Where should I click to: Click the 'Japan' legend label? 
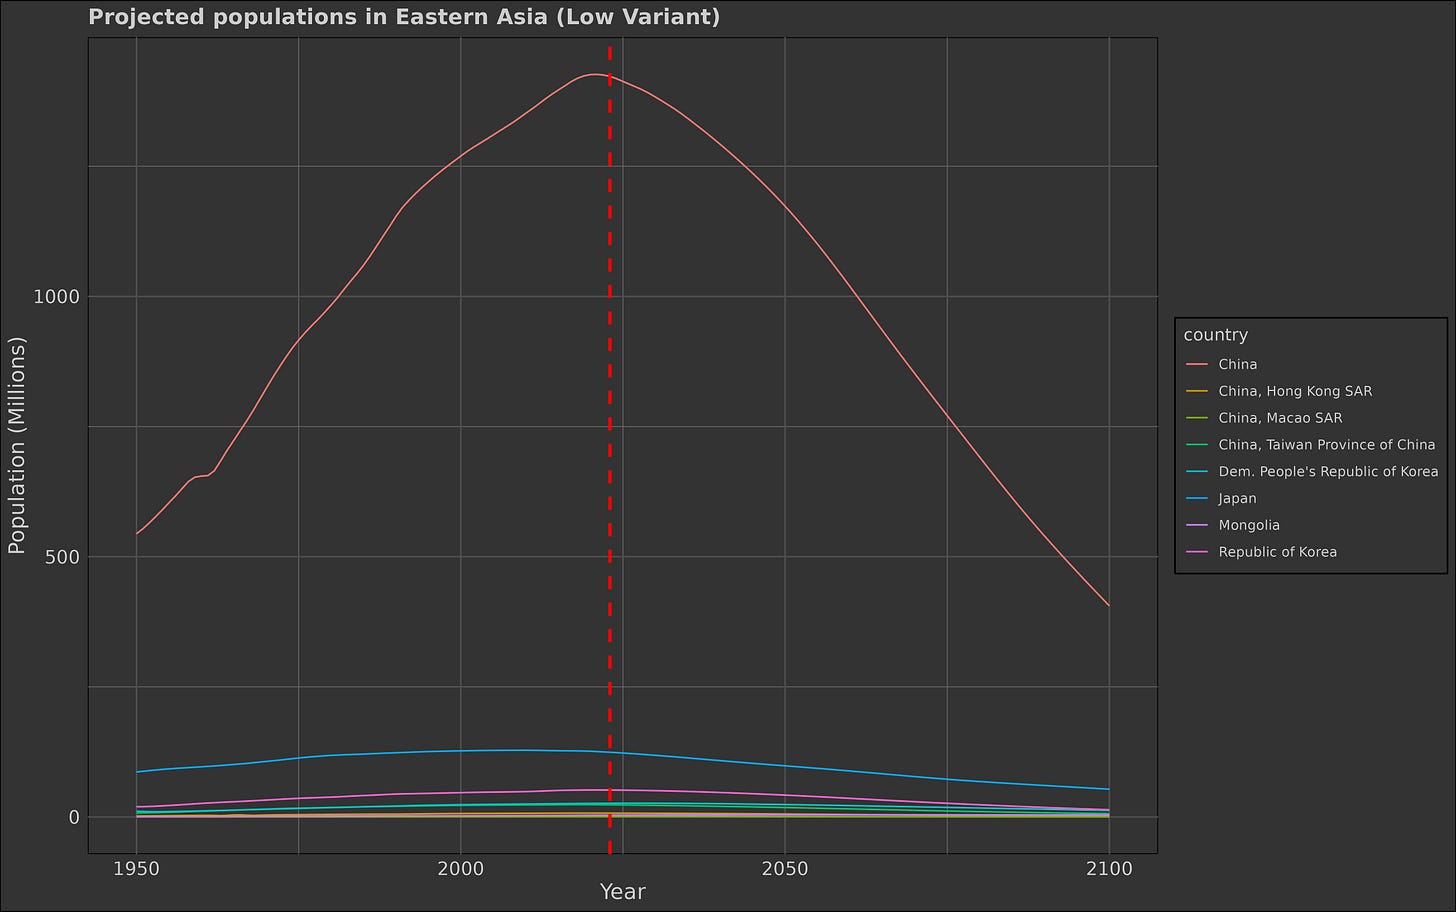pos(1238,499)
